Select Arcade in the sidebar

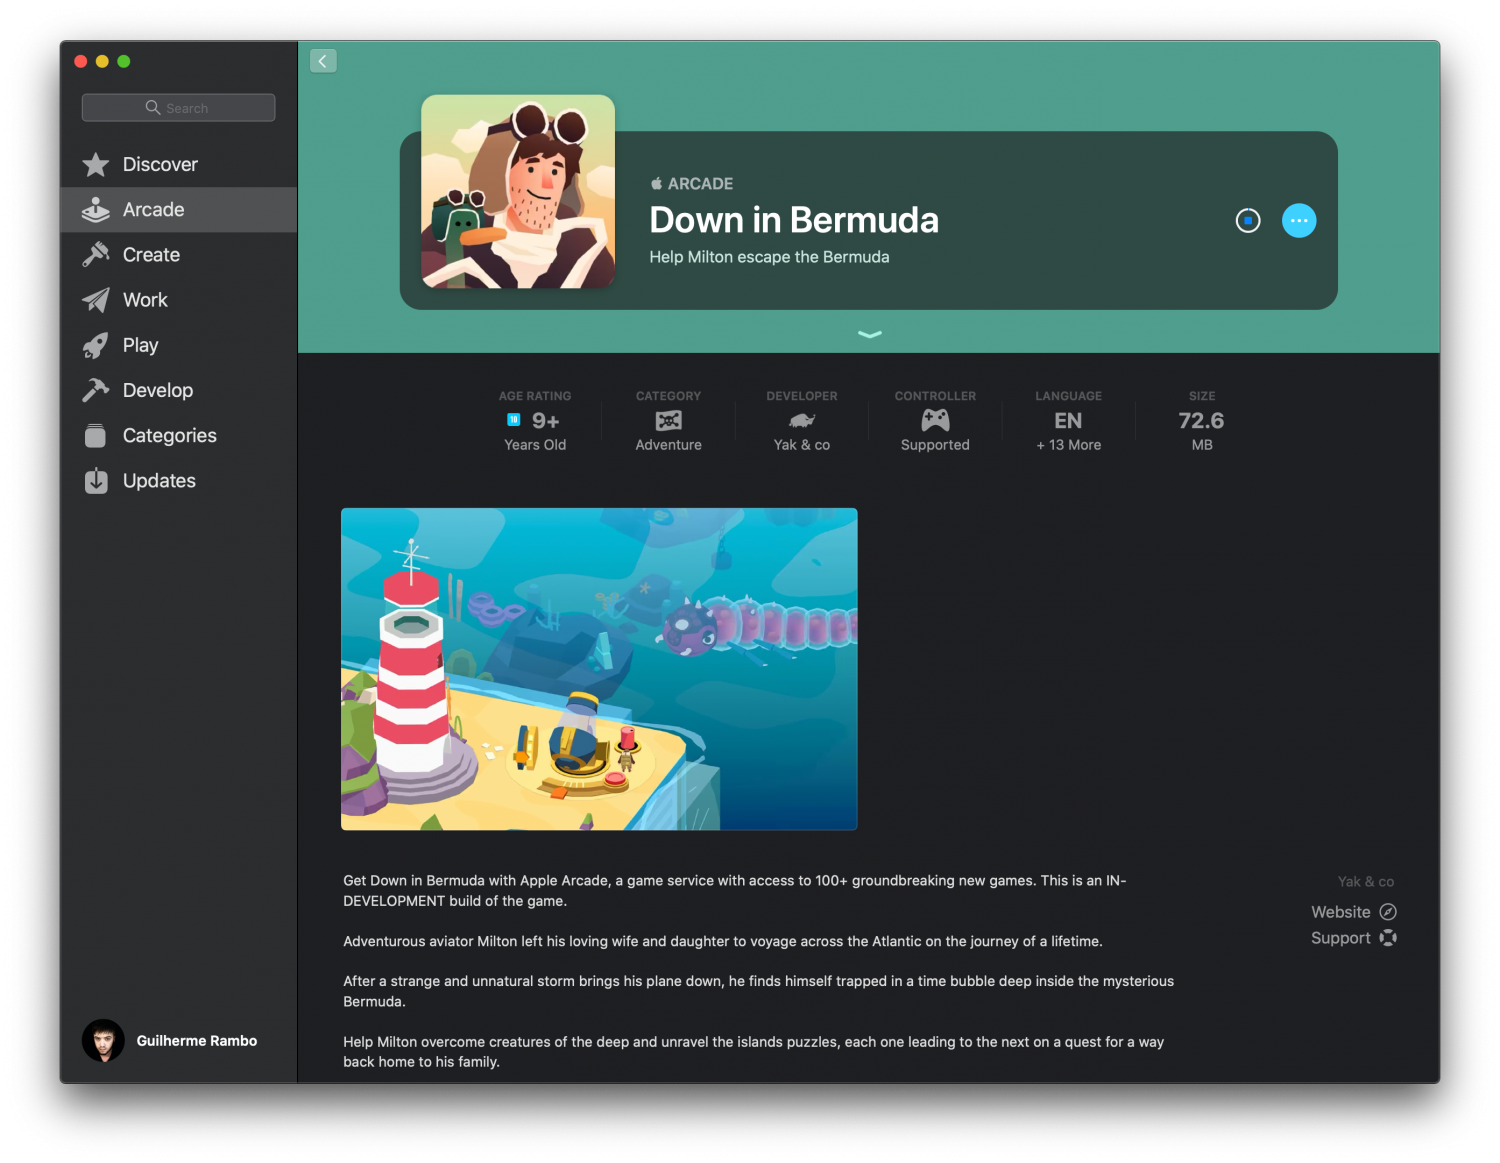click(179, 210)
